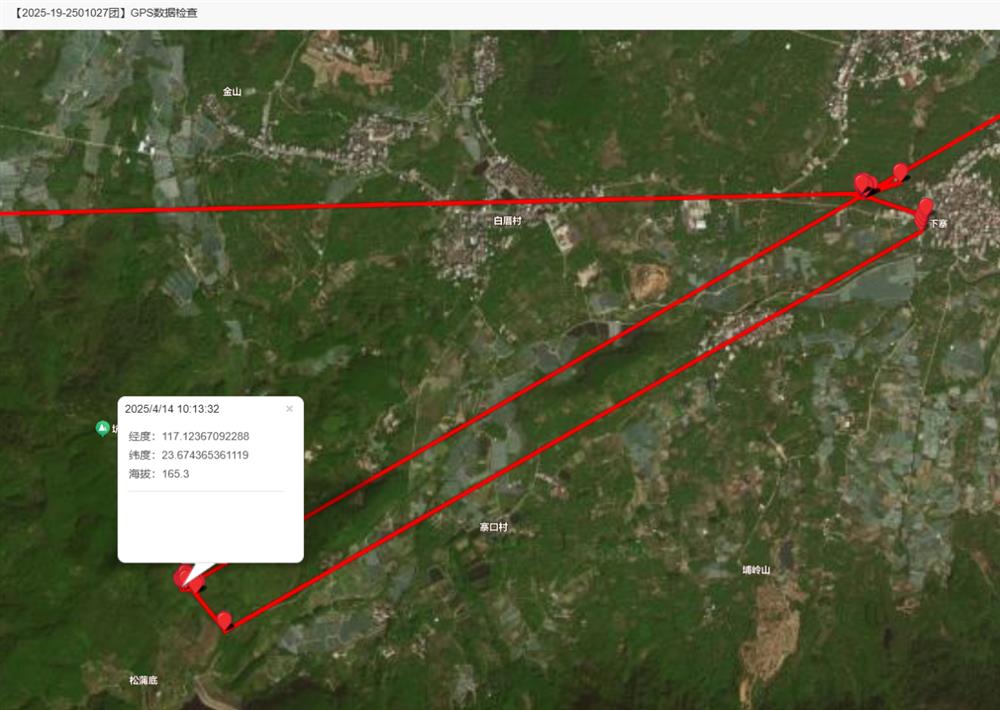The image size is (1000, 710).
Task: Click longitude value 117.12367092288
Action: 205,436
